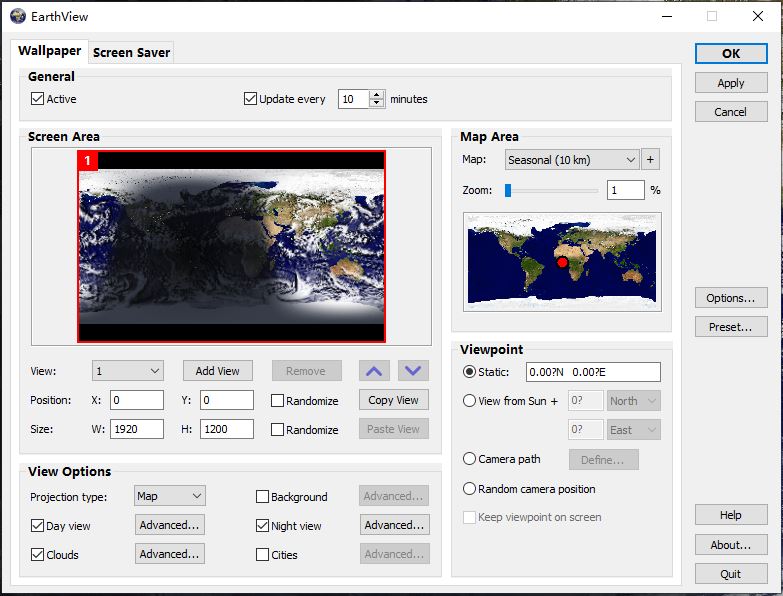Increase the update minutes spinner value
Screen dimensions: 783x596
(x=377, y=95)
